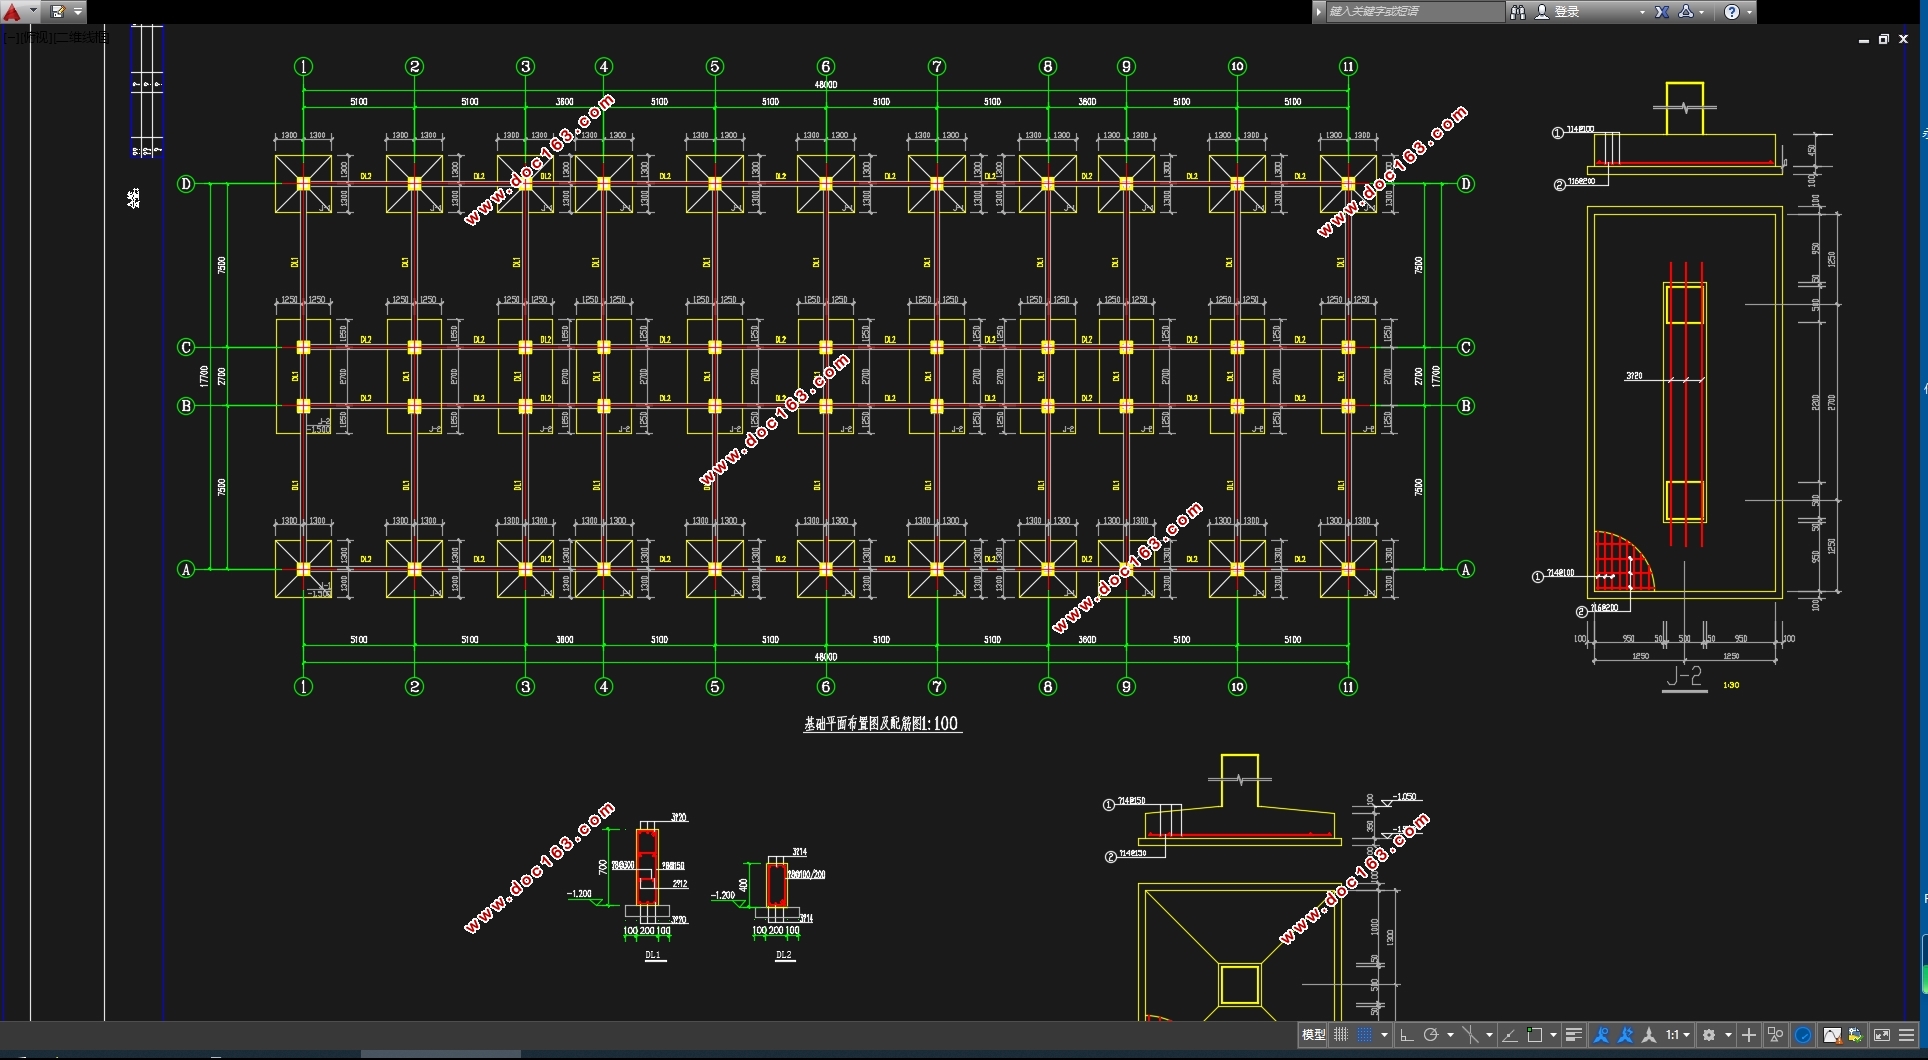Expand the annotation scale 1:1 dropdown
The width and height of the screenshot is (1928, 1060).
(x=1677, y=1035)
